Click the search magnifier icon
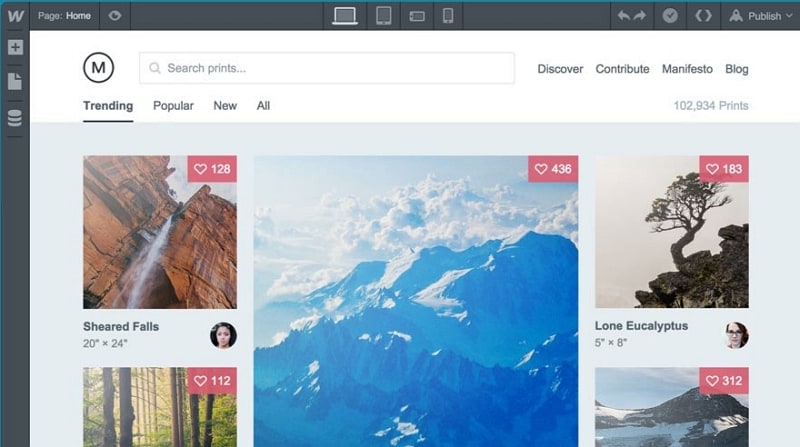Image resolution: width=800 pixels, height=447 pixels. click(155, 68)
